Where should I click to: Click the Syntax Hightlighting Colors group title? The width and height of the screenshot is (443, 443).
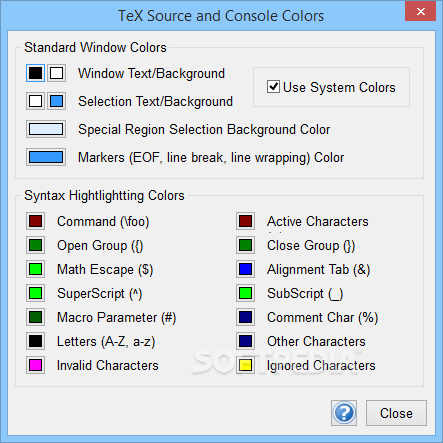pos(104,196)
